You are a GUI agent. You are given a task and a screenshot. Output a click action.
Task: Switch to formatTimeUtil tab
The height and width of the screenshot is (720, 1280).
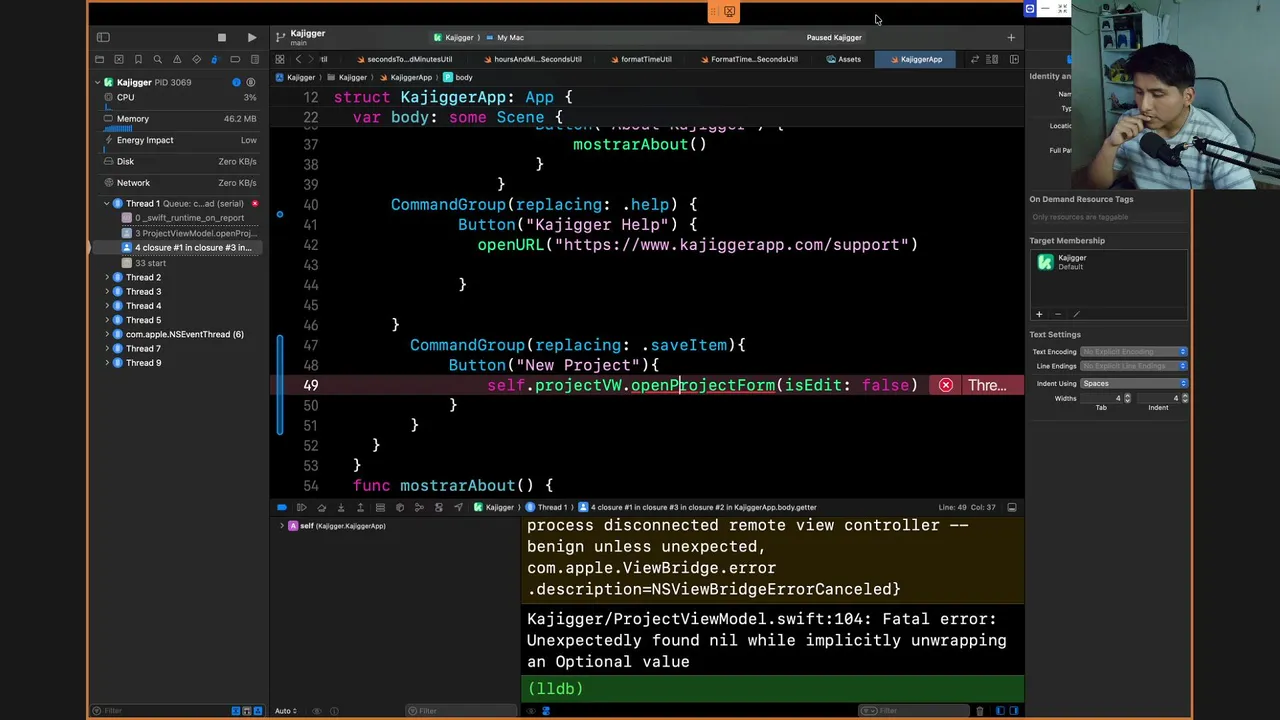[x=640, y=59]
